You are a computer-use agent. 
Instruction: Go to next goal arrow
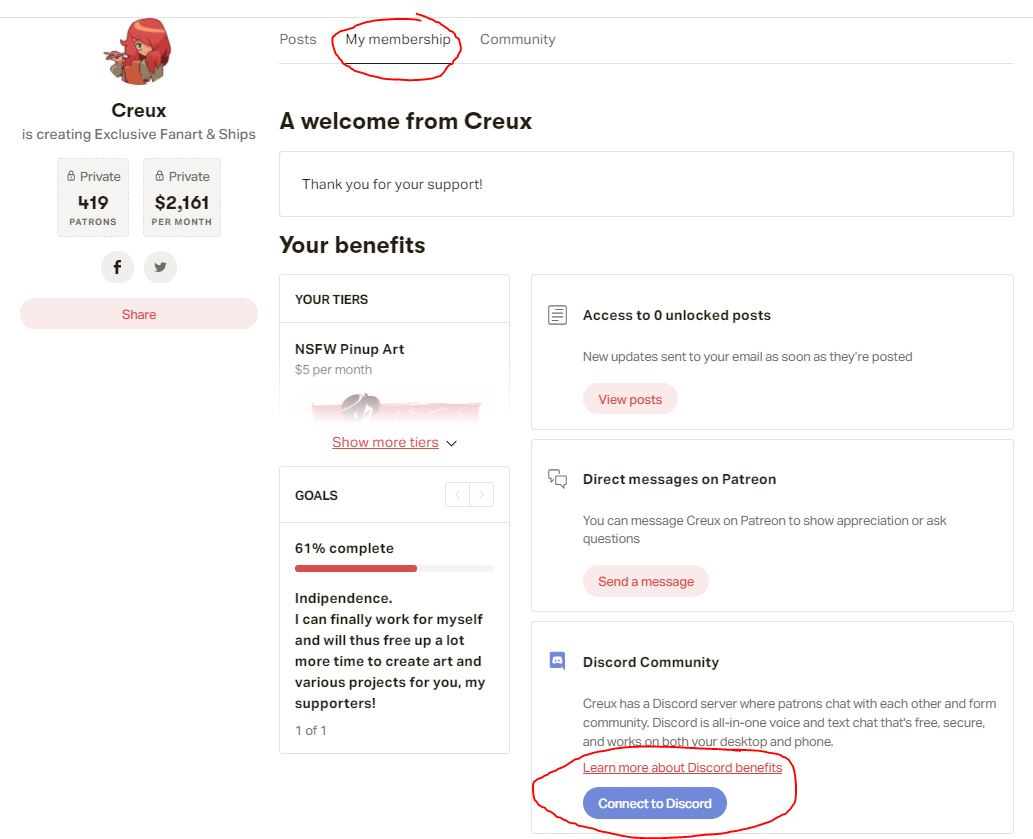(482, 495)
